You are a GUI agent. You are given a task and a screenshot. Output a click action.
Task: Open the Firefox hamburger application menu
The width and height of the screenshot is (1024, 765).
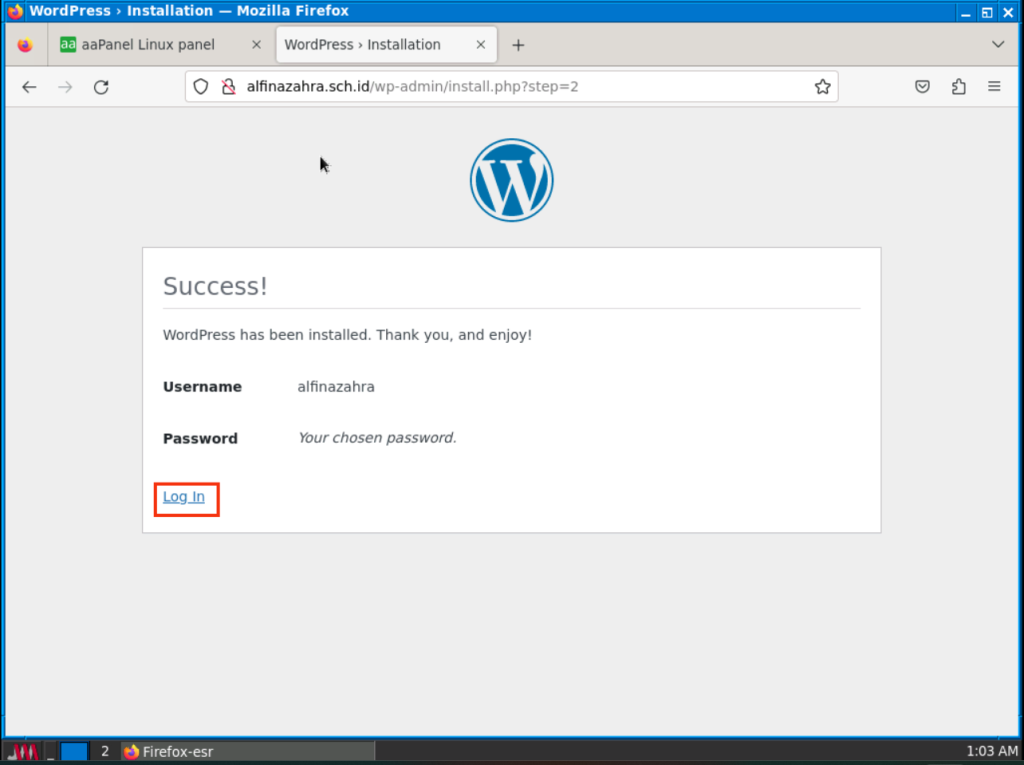pos(994,87)
